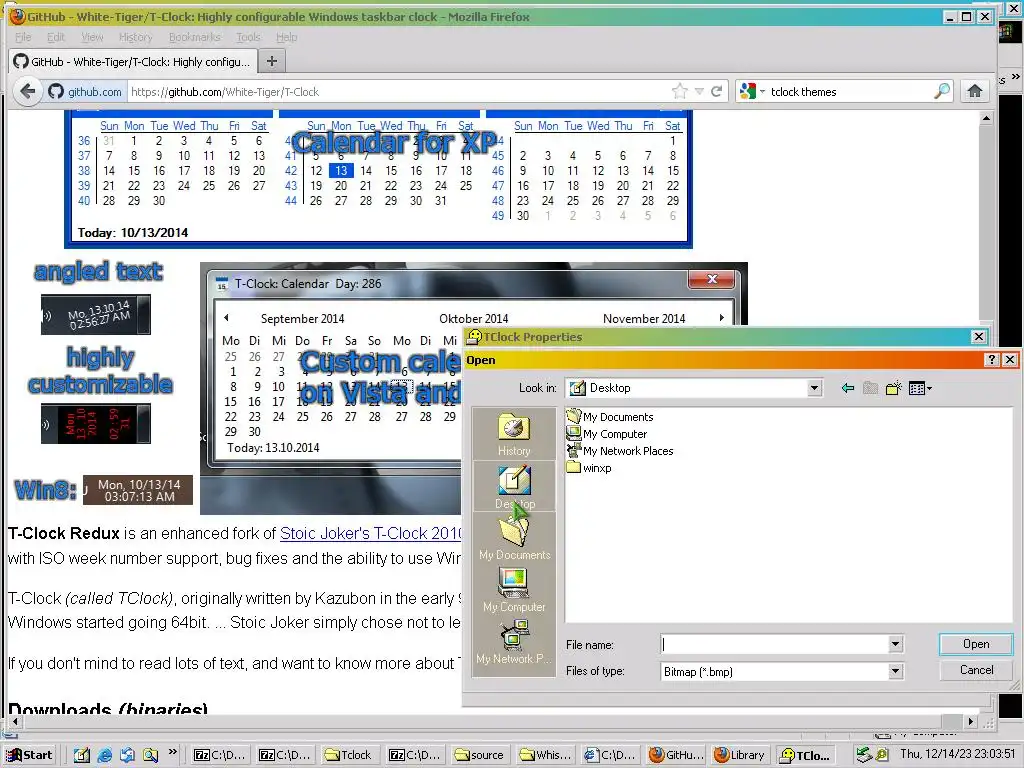Click the horizontal scrollbar right arrow
This screenshot has height=768, width=1024.
[x=970, y=722]
